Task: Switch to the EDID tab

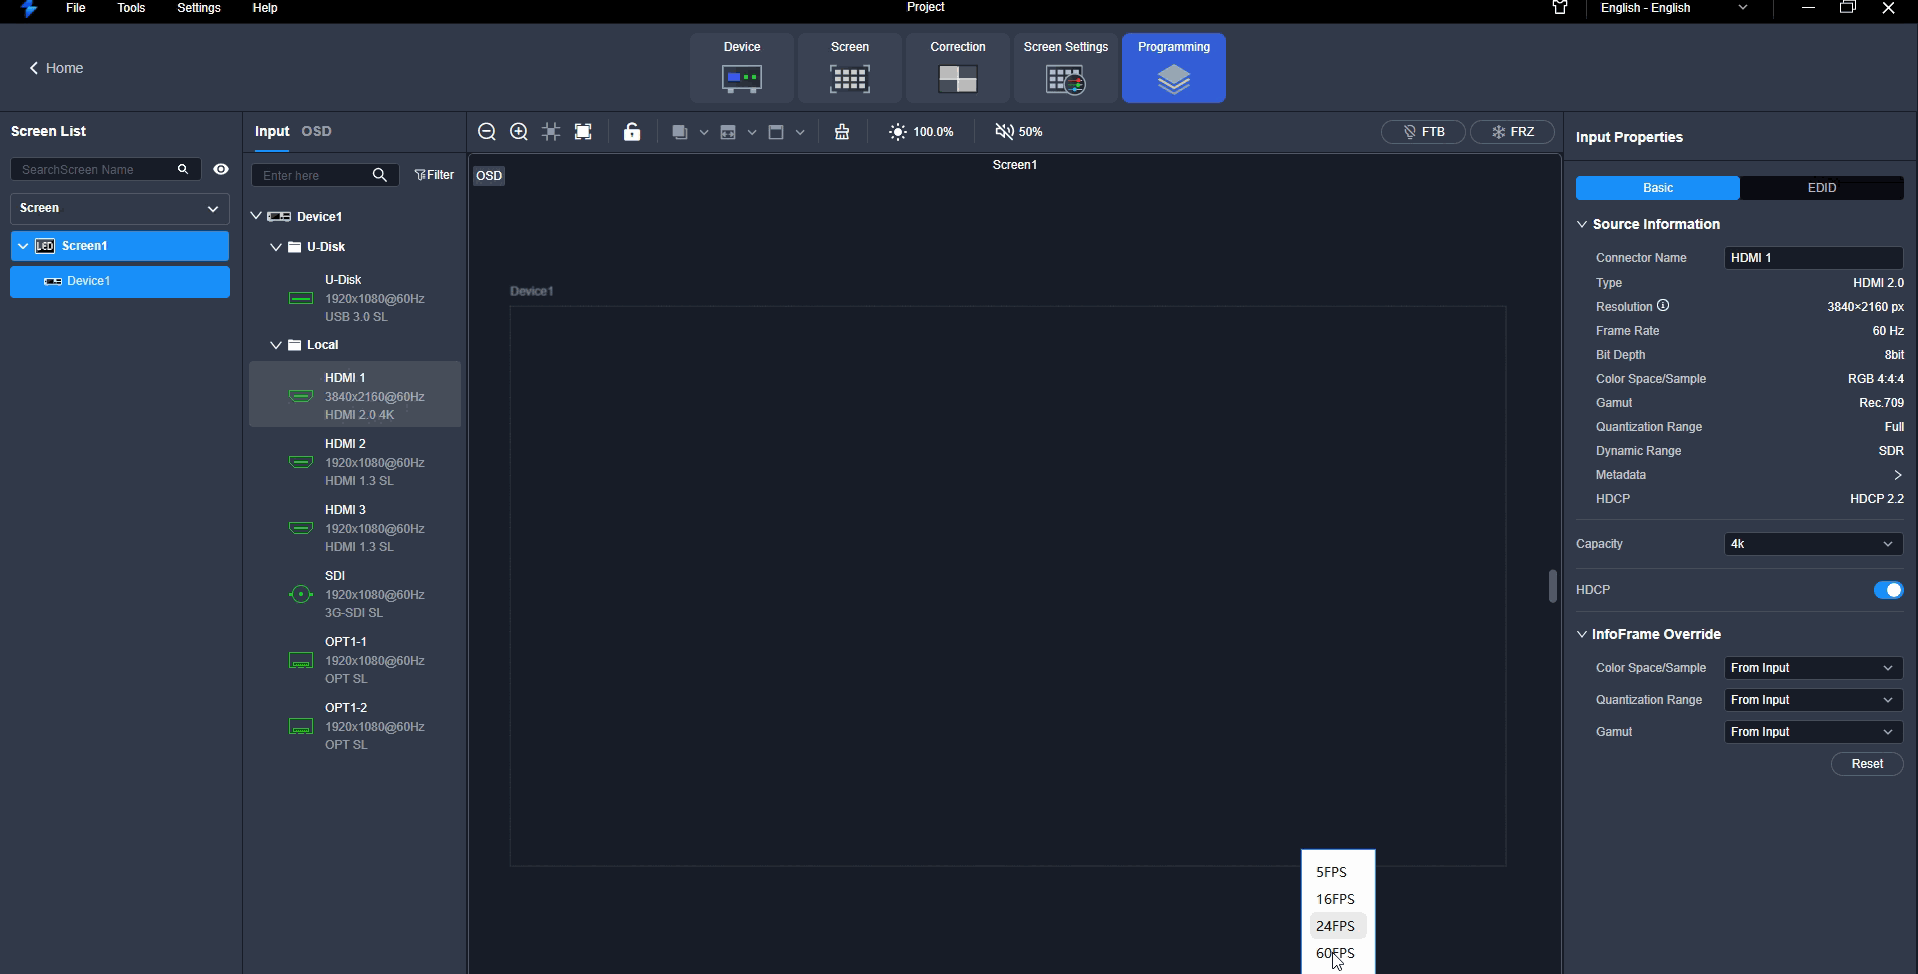Action: (x=1821, y=188)
